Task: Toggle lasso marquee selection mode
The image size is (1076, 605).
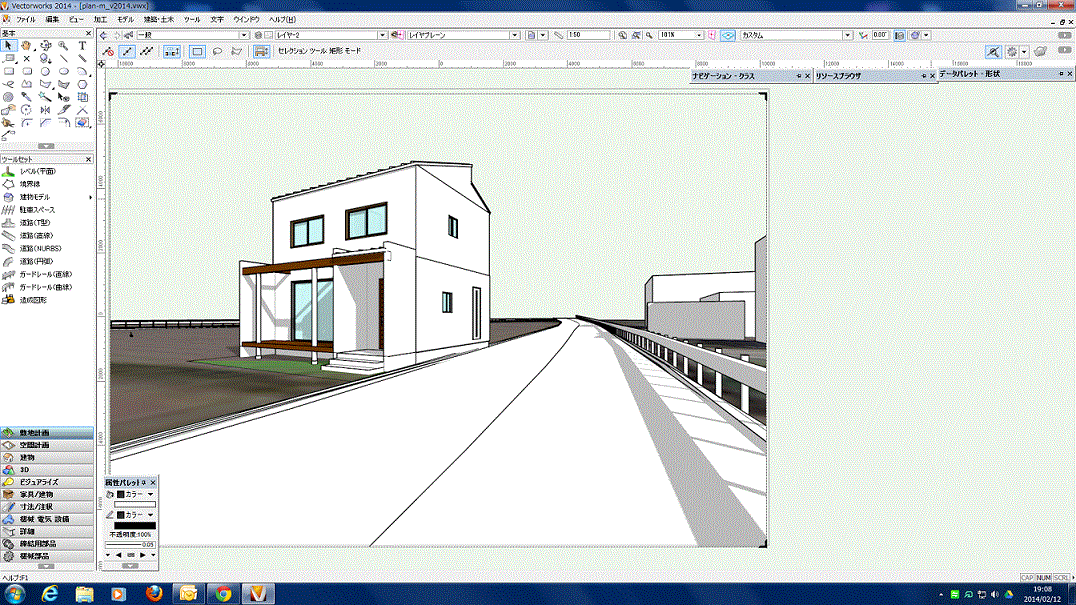Action: pyautogui.click(x=217, y=51)
